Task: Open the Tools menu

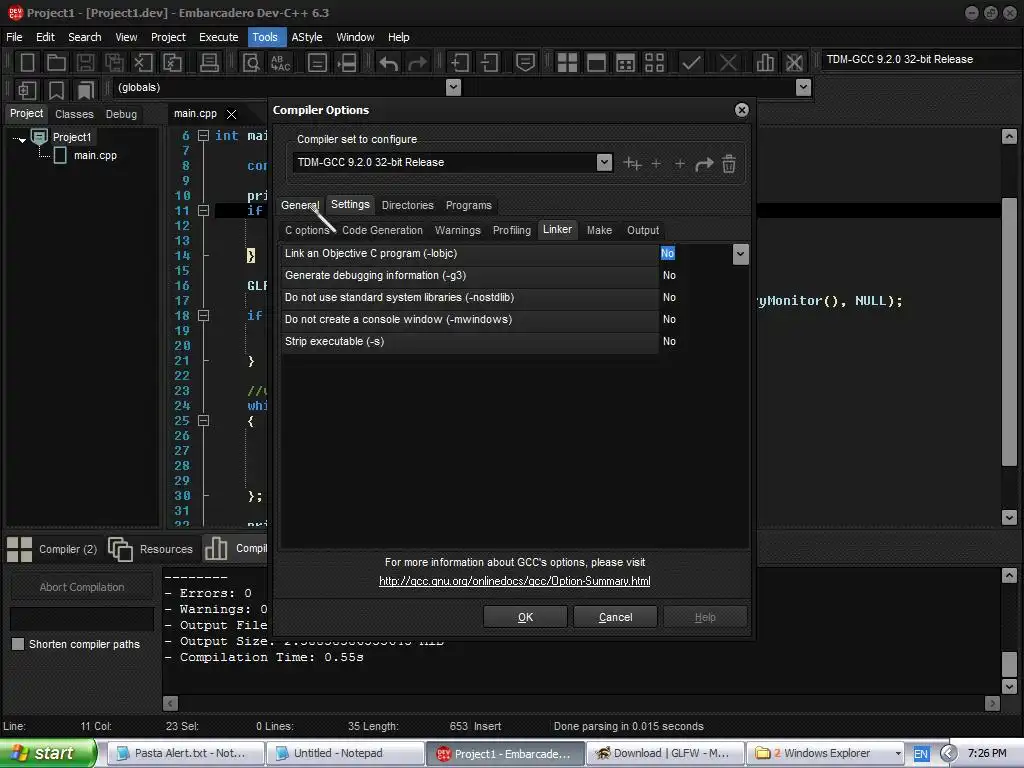Action: click(264, 37)
